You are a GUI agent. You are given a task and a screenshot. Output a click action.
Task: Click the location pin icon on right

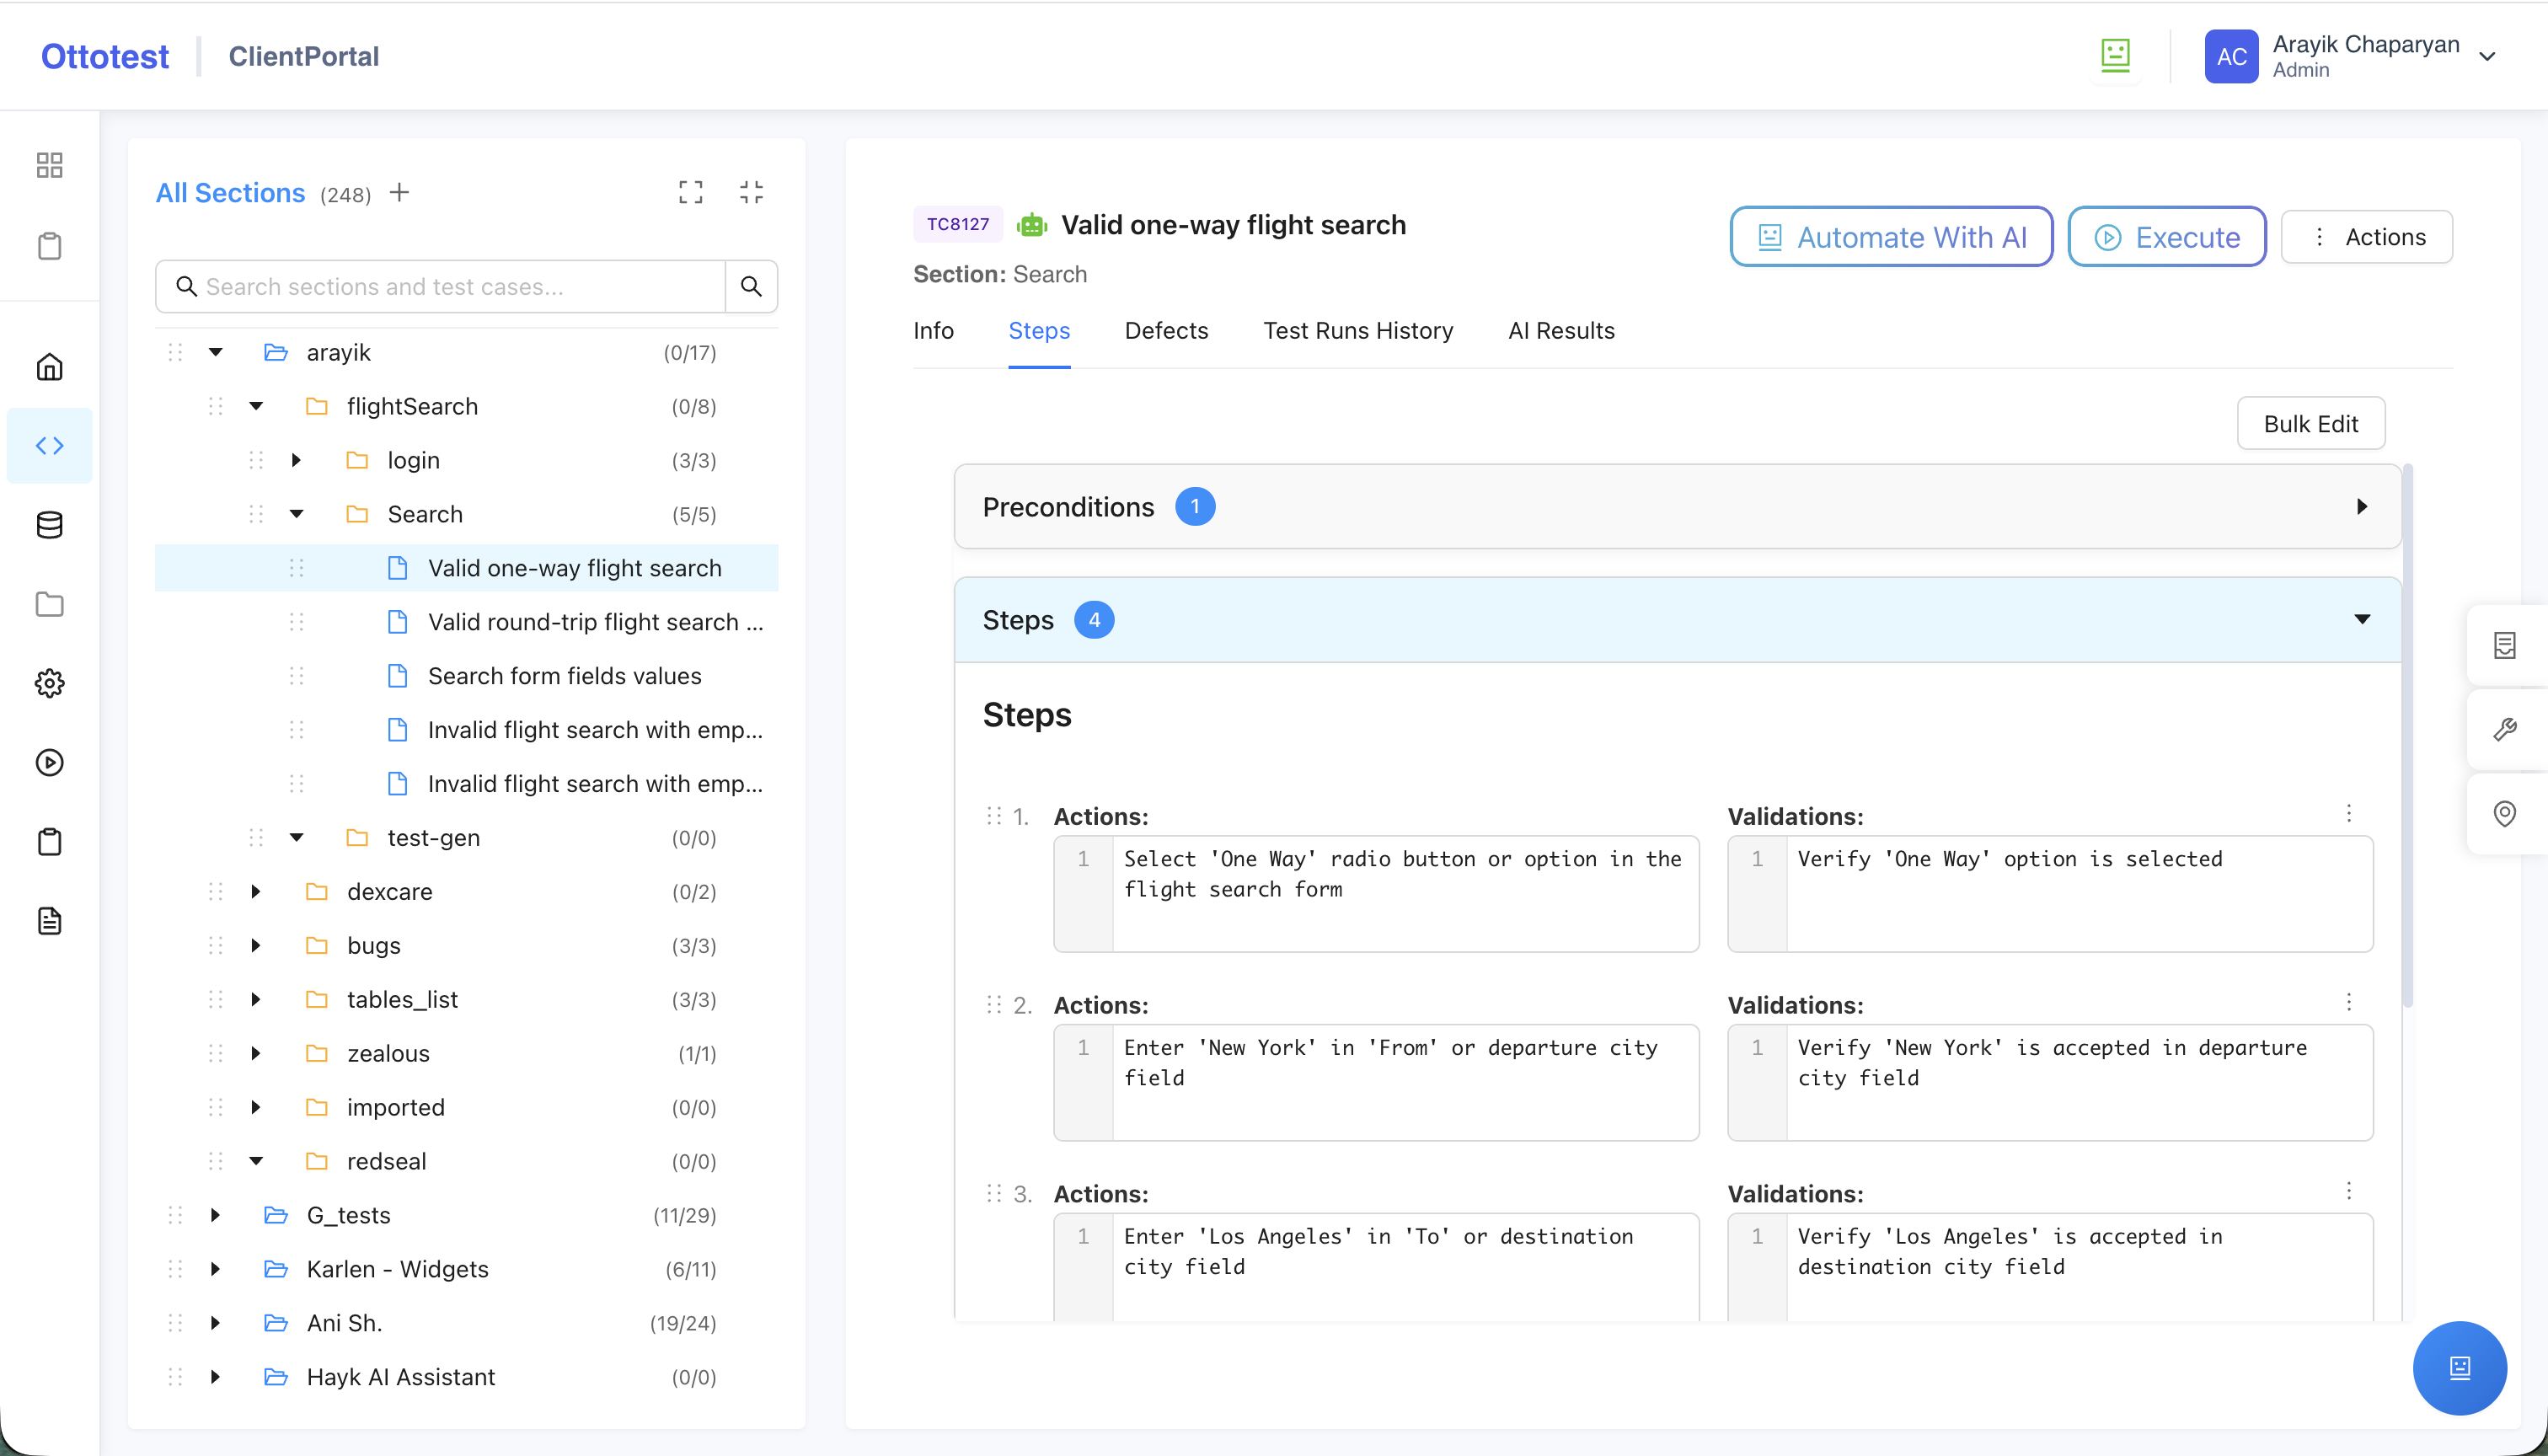coord(2505,813)
